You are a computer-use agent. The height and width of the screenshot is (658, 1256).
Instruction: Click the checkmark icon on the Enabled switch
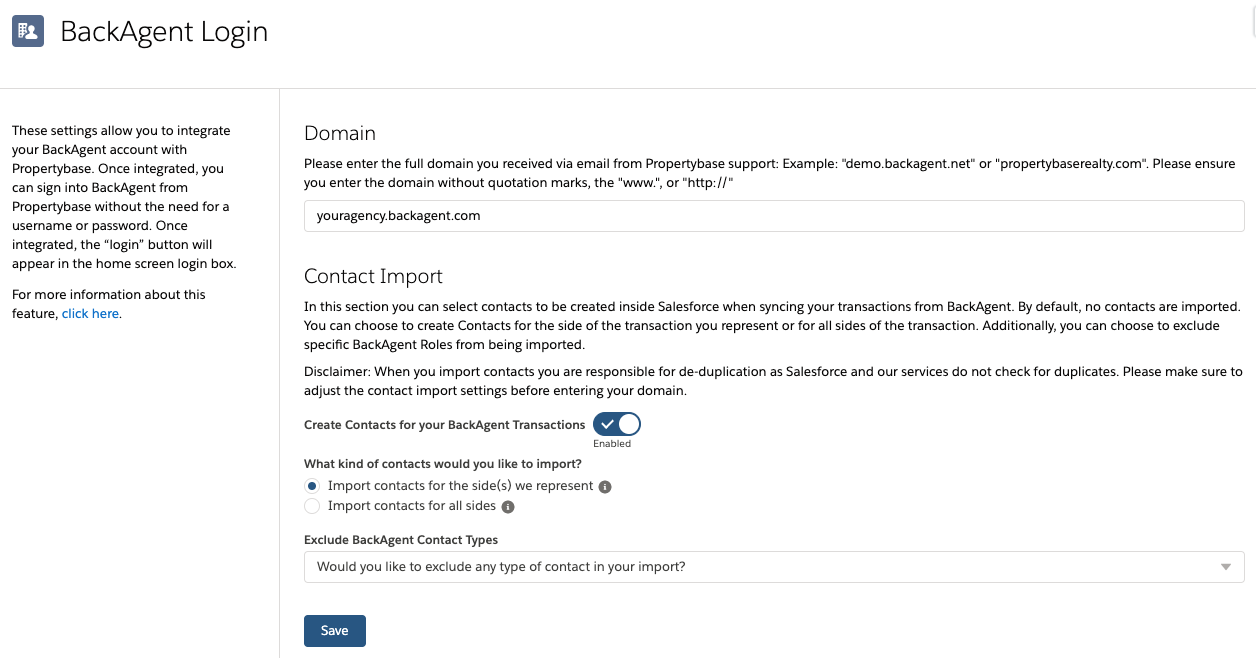tap(608, 424)
